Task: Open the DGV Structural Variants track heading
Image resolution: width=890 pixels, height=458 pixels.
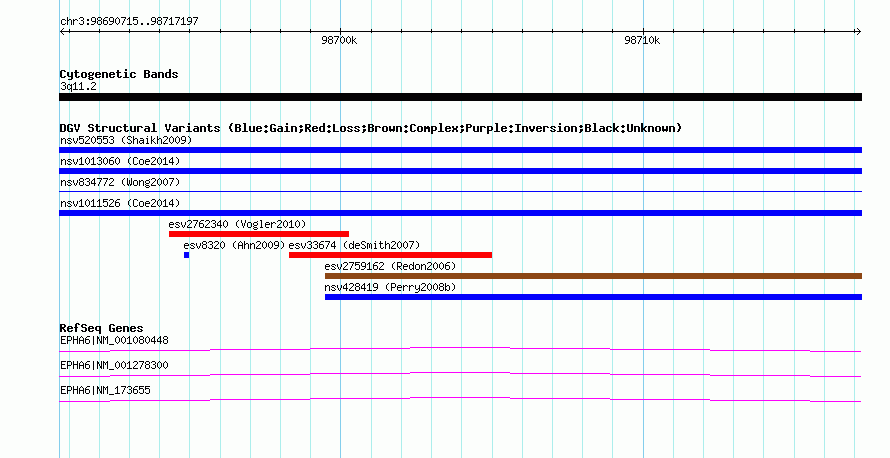Action: pyautogui.click(x=371, y=128)
